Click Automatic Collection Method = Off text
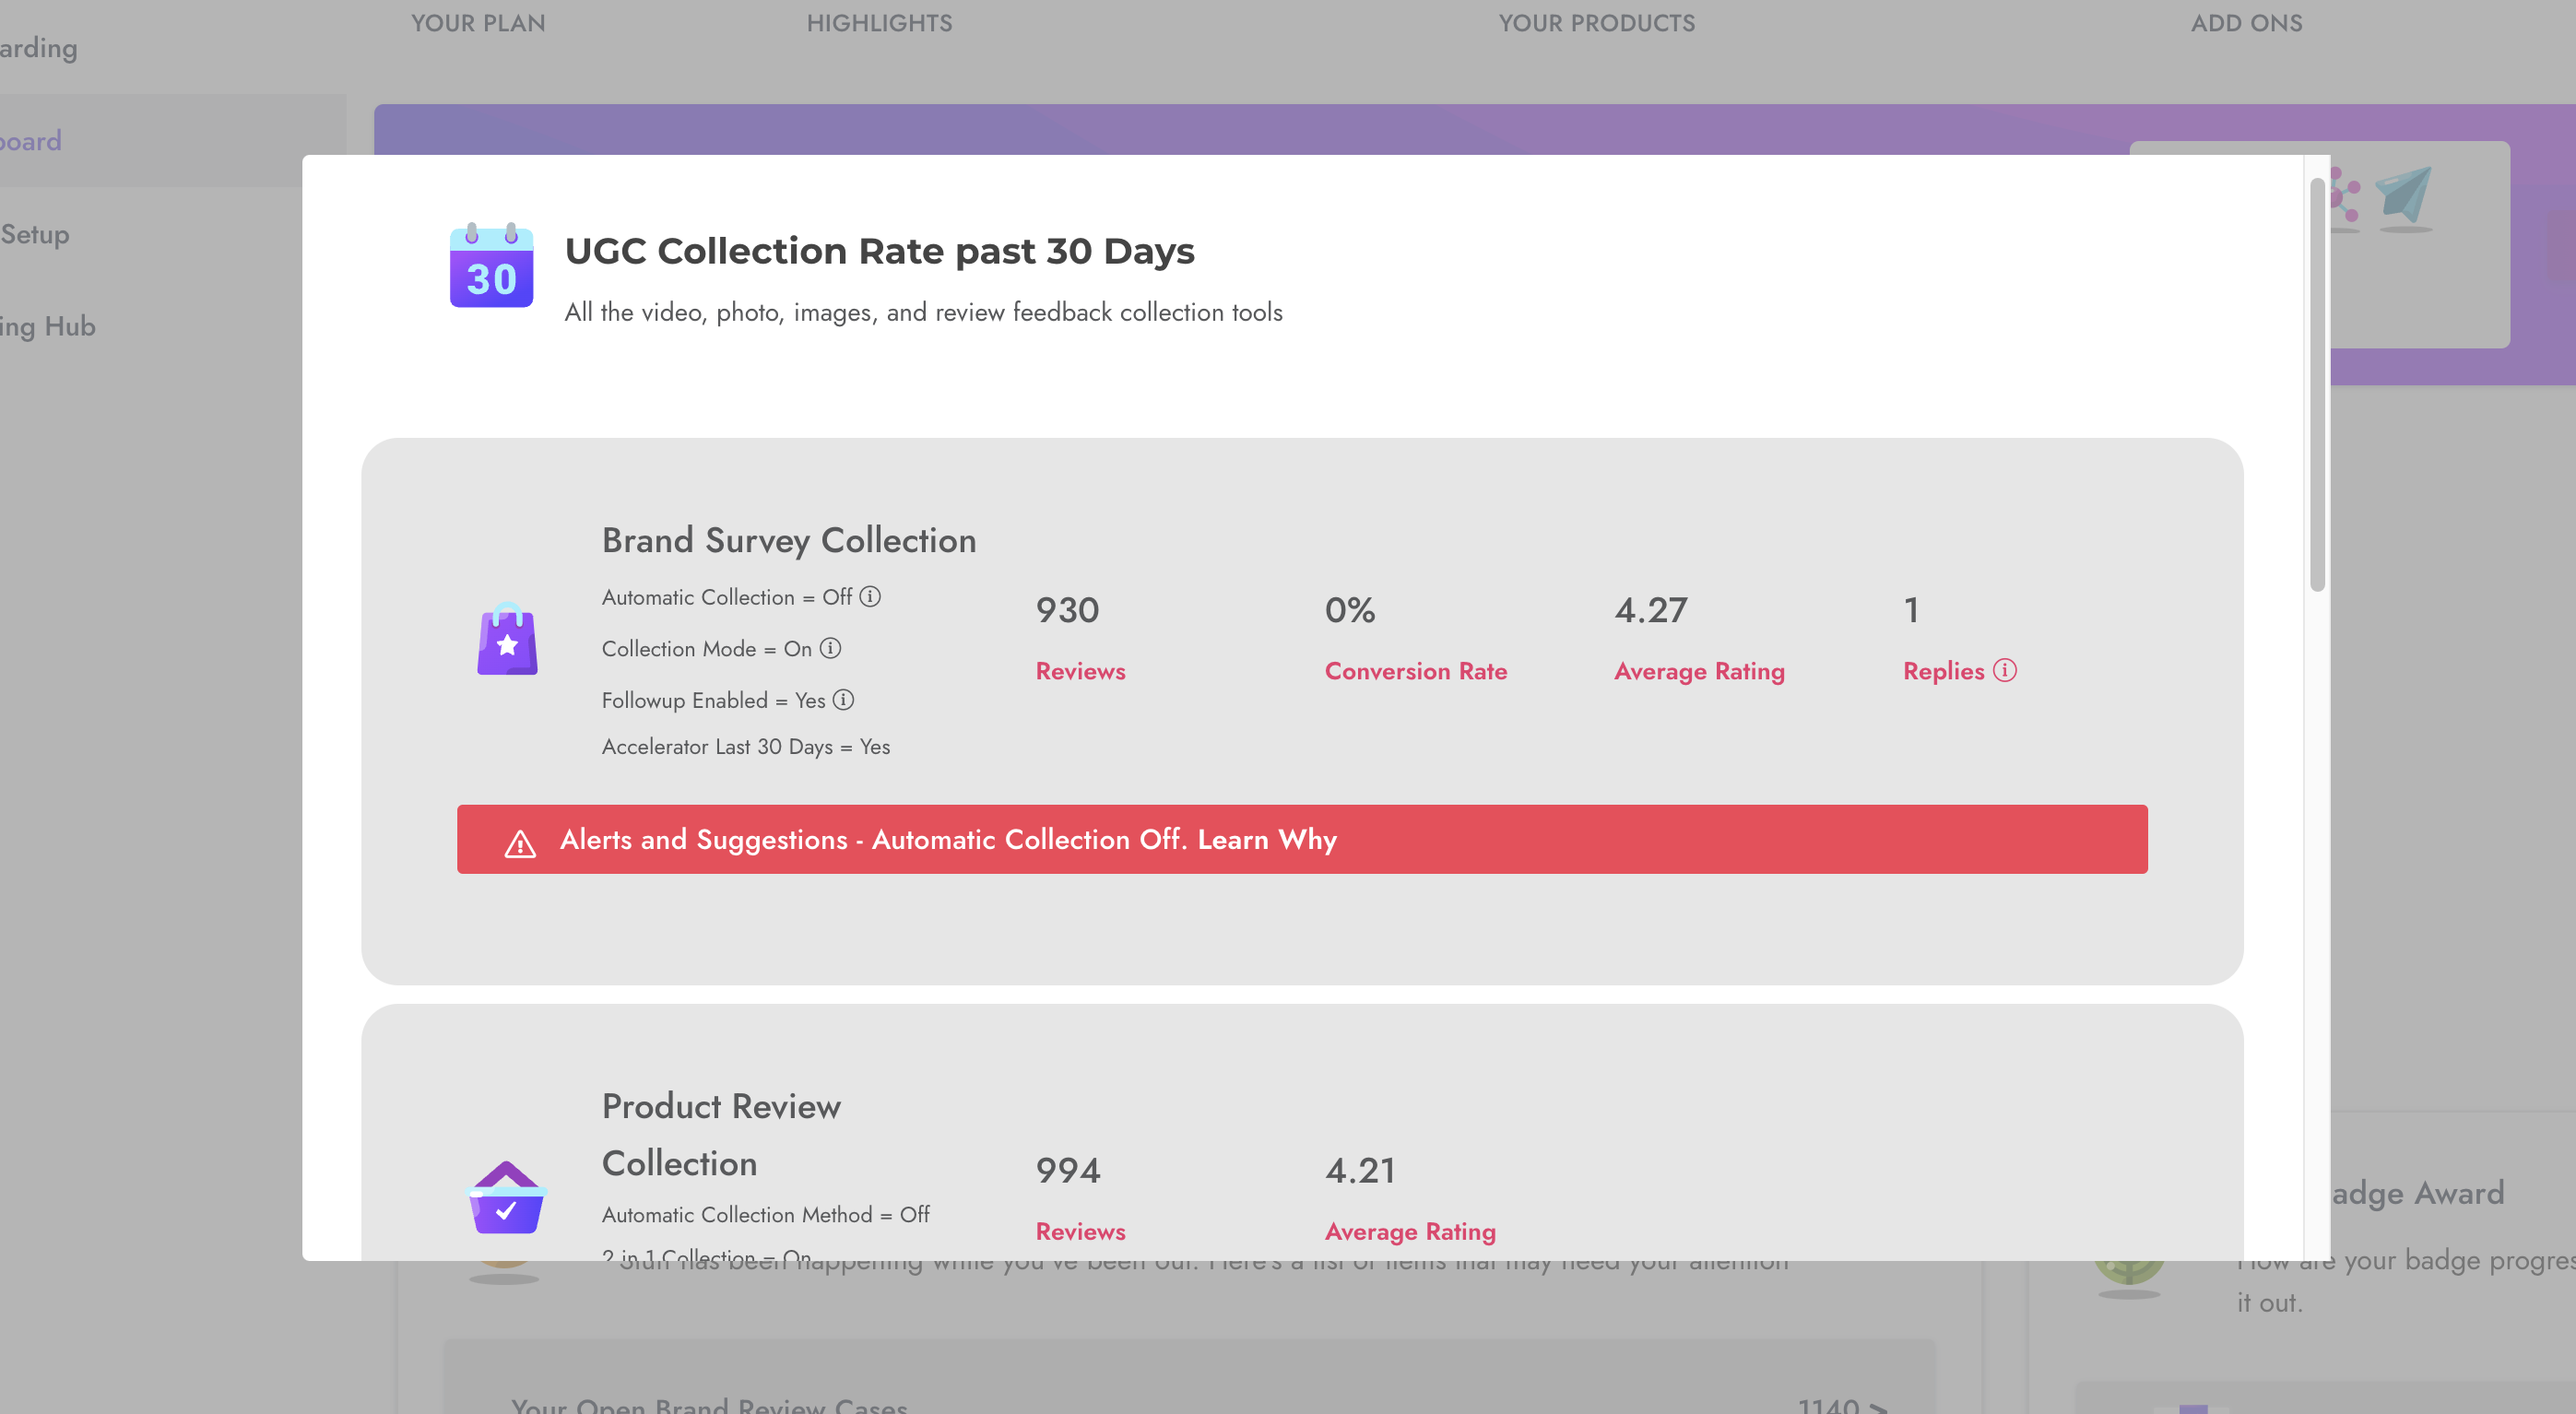 765,1214
